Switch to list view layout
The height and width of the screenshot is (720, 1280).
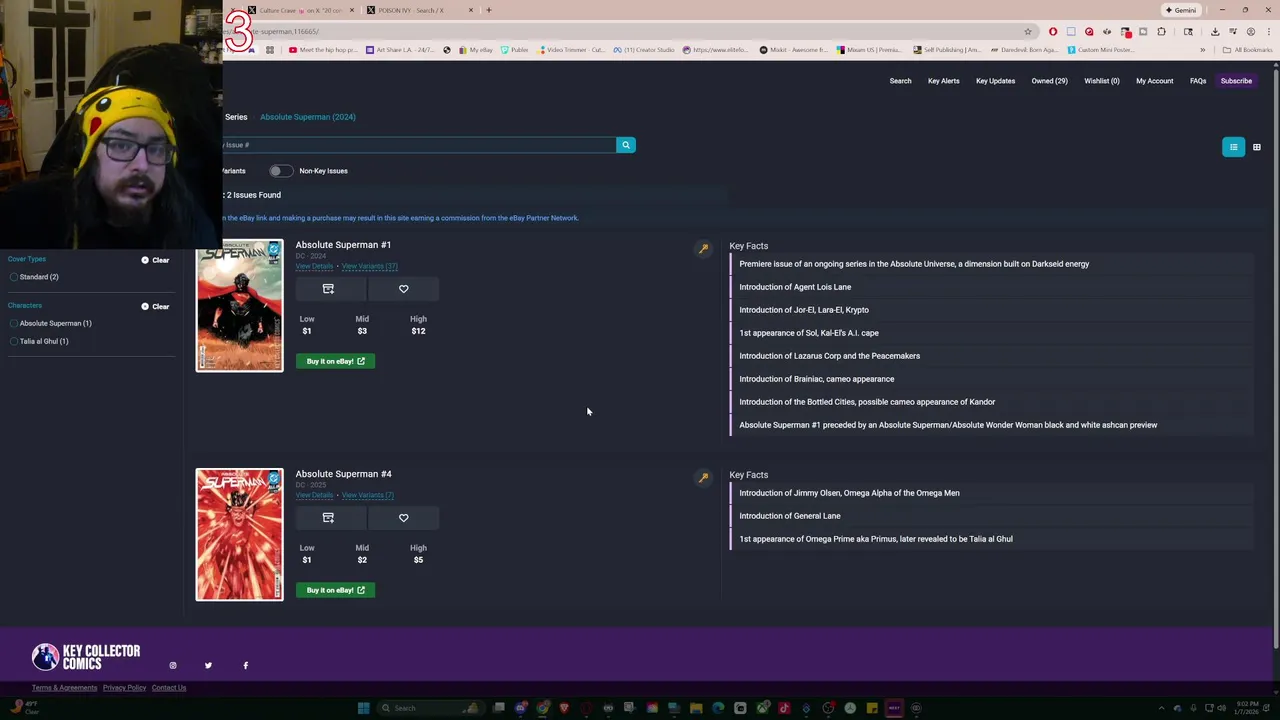[x=1234, y=147]
